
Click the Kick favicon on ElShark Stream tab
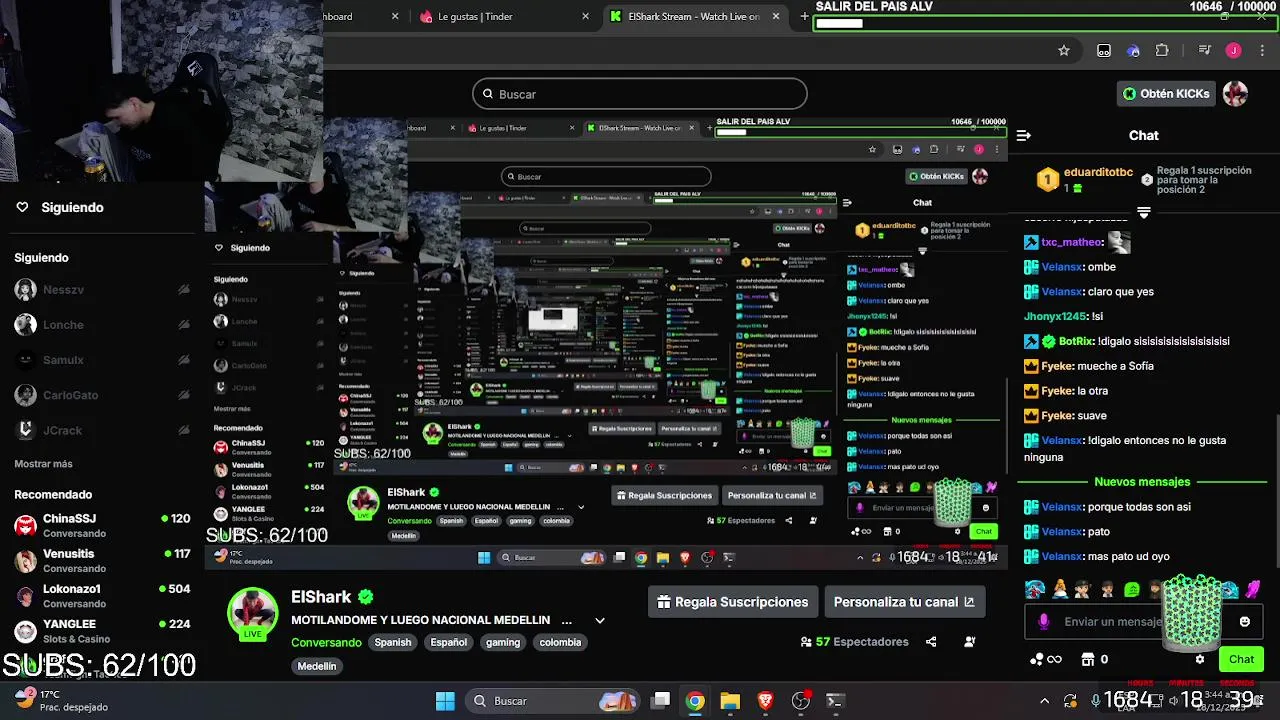pyautogui.click(x=616, y=16)
